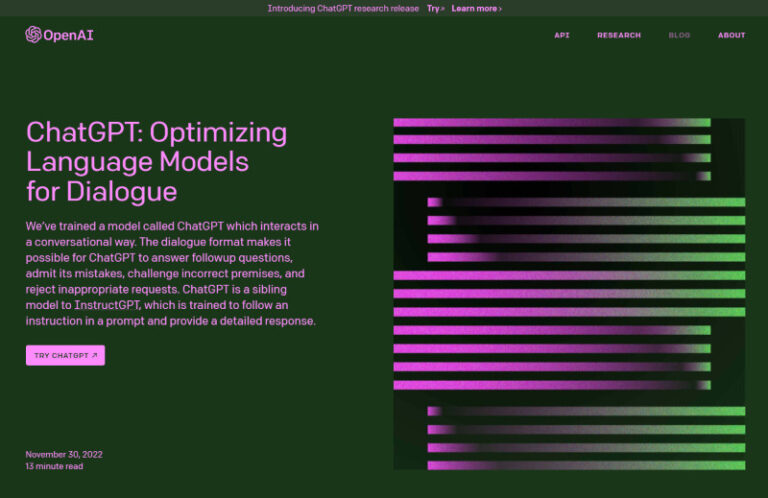Screen dimensions: 768x498
Task: Click the topmost magenta bar in illustration
Action: (551, 123)
